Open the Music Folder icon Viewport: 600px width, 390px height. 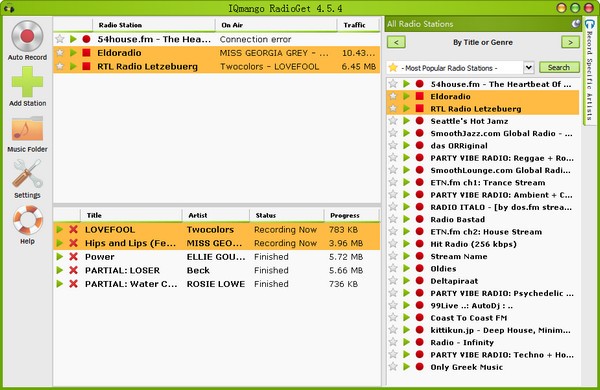click(x=27, y=129)
